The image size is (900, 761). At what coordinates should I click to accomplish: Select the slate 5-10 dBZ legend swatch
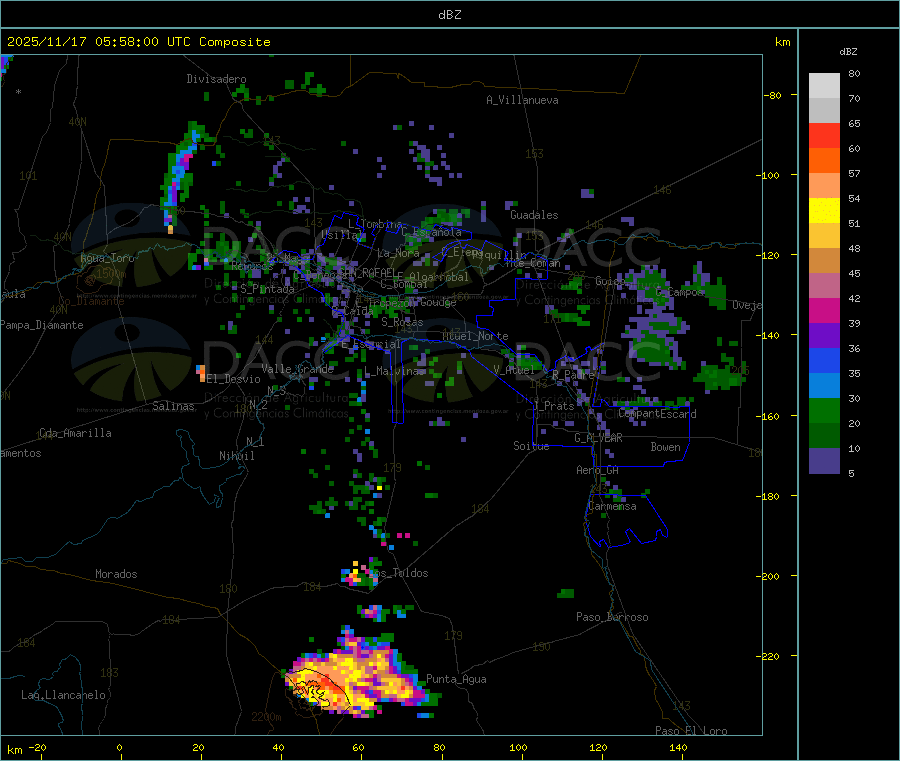(824, 460)
